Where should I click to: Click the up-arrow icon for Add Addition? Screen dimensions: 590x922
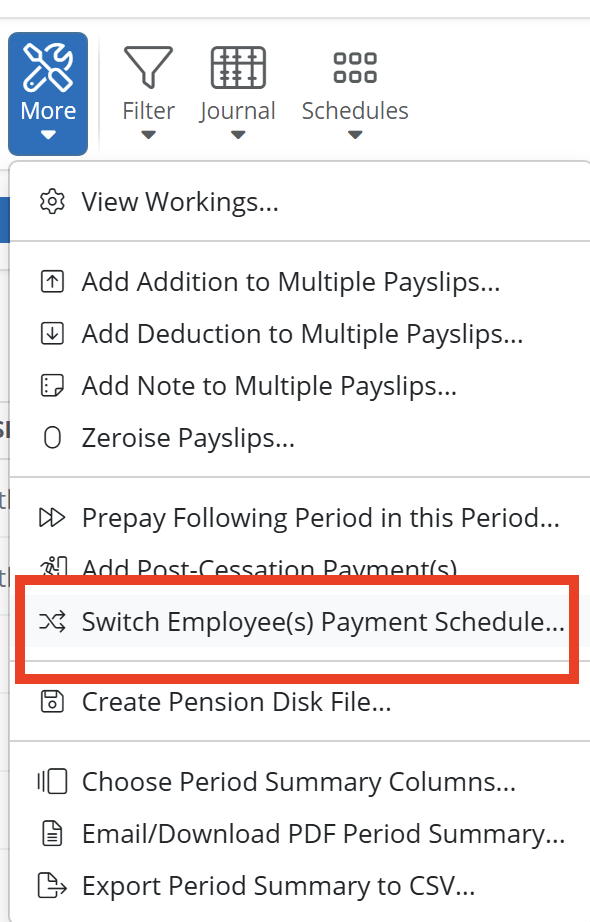click(52, 282)
